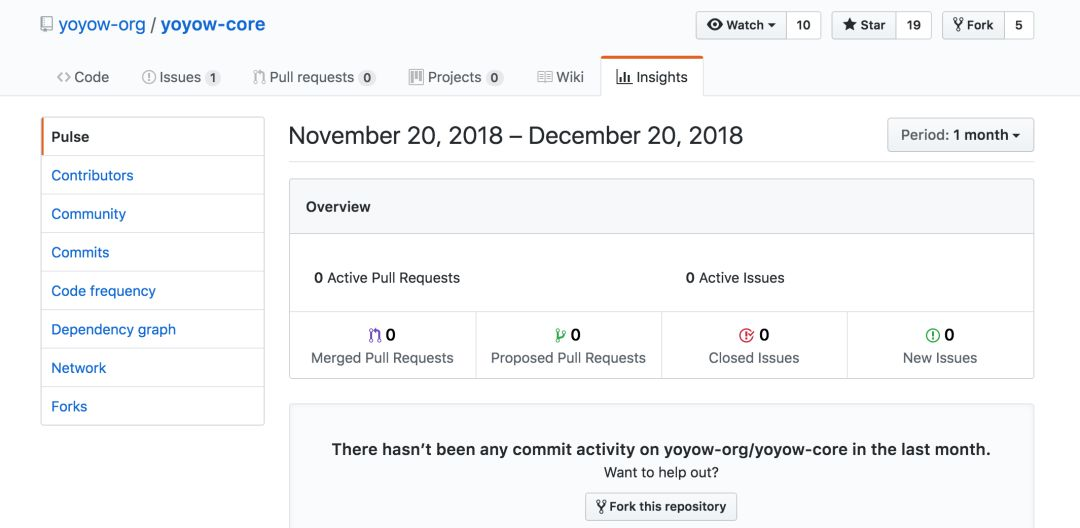Open the Projects tab
Viewport: 1080px width, 528px height.
[455, 77]
